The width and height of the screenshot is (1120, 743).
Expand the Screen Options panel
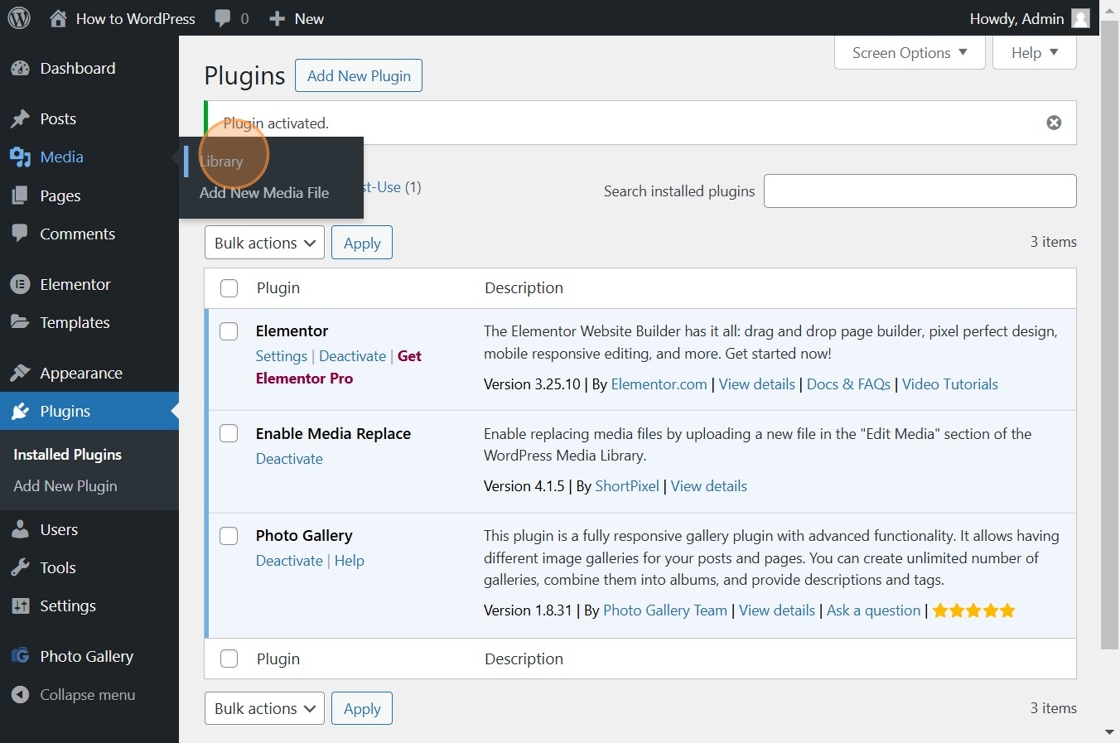(909, 53)
